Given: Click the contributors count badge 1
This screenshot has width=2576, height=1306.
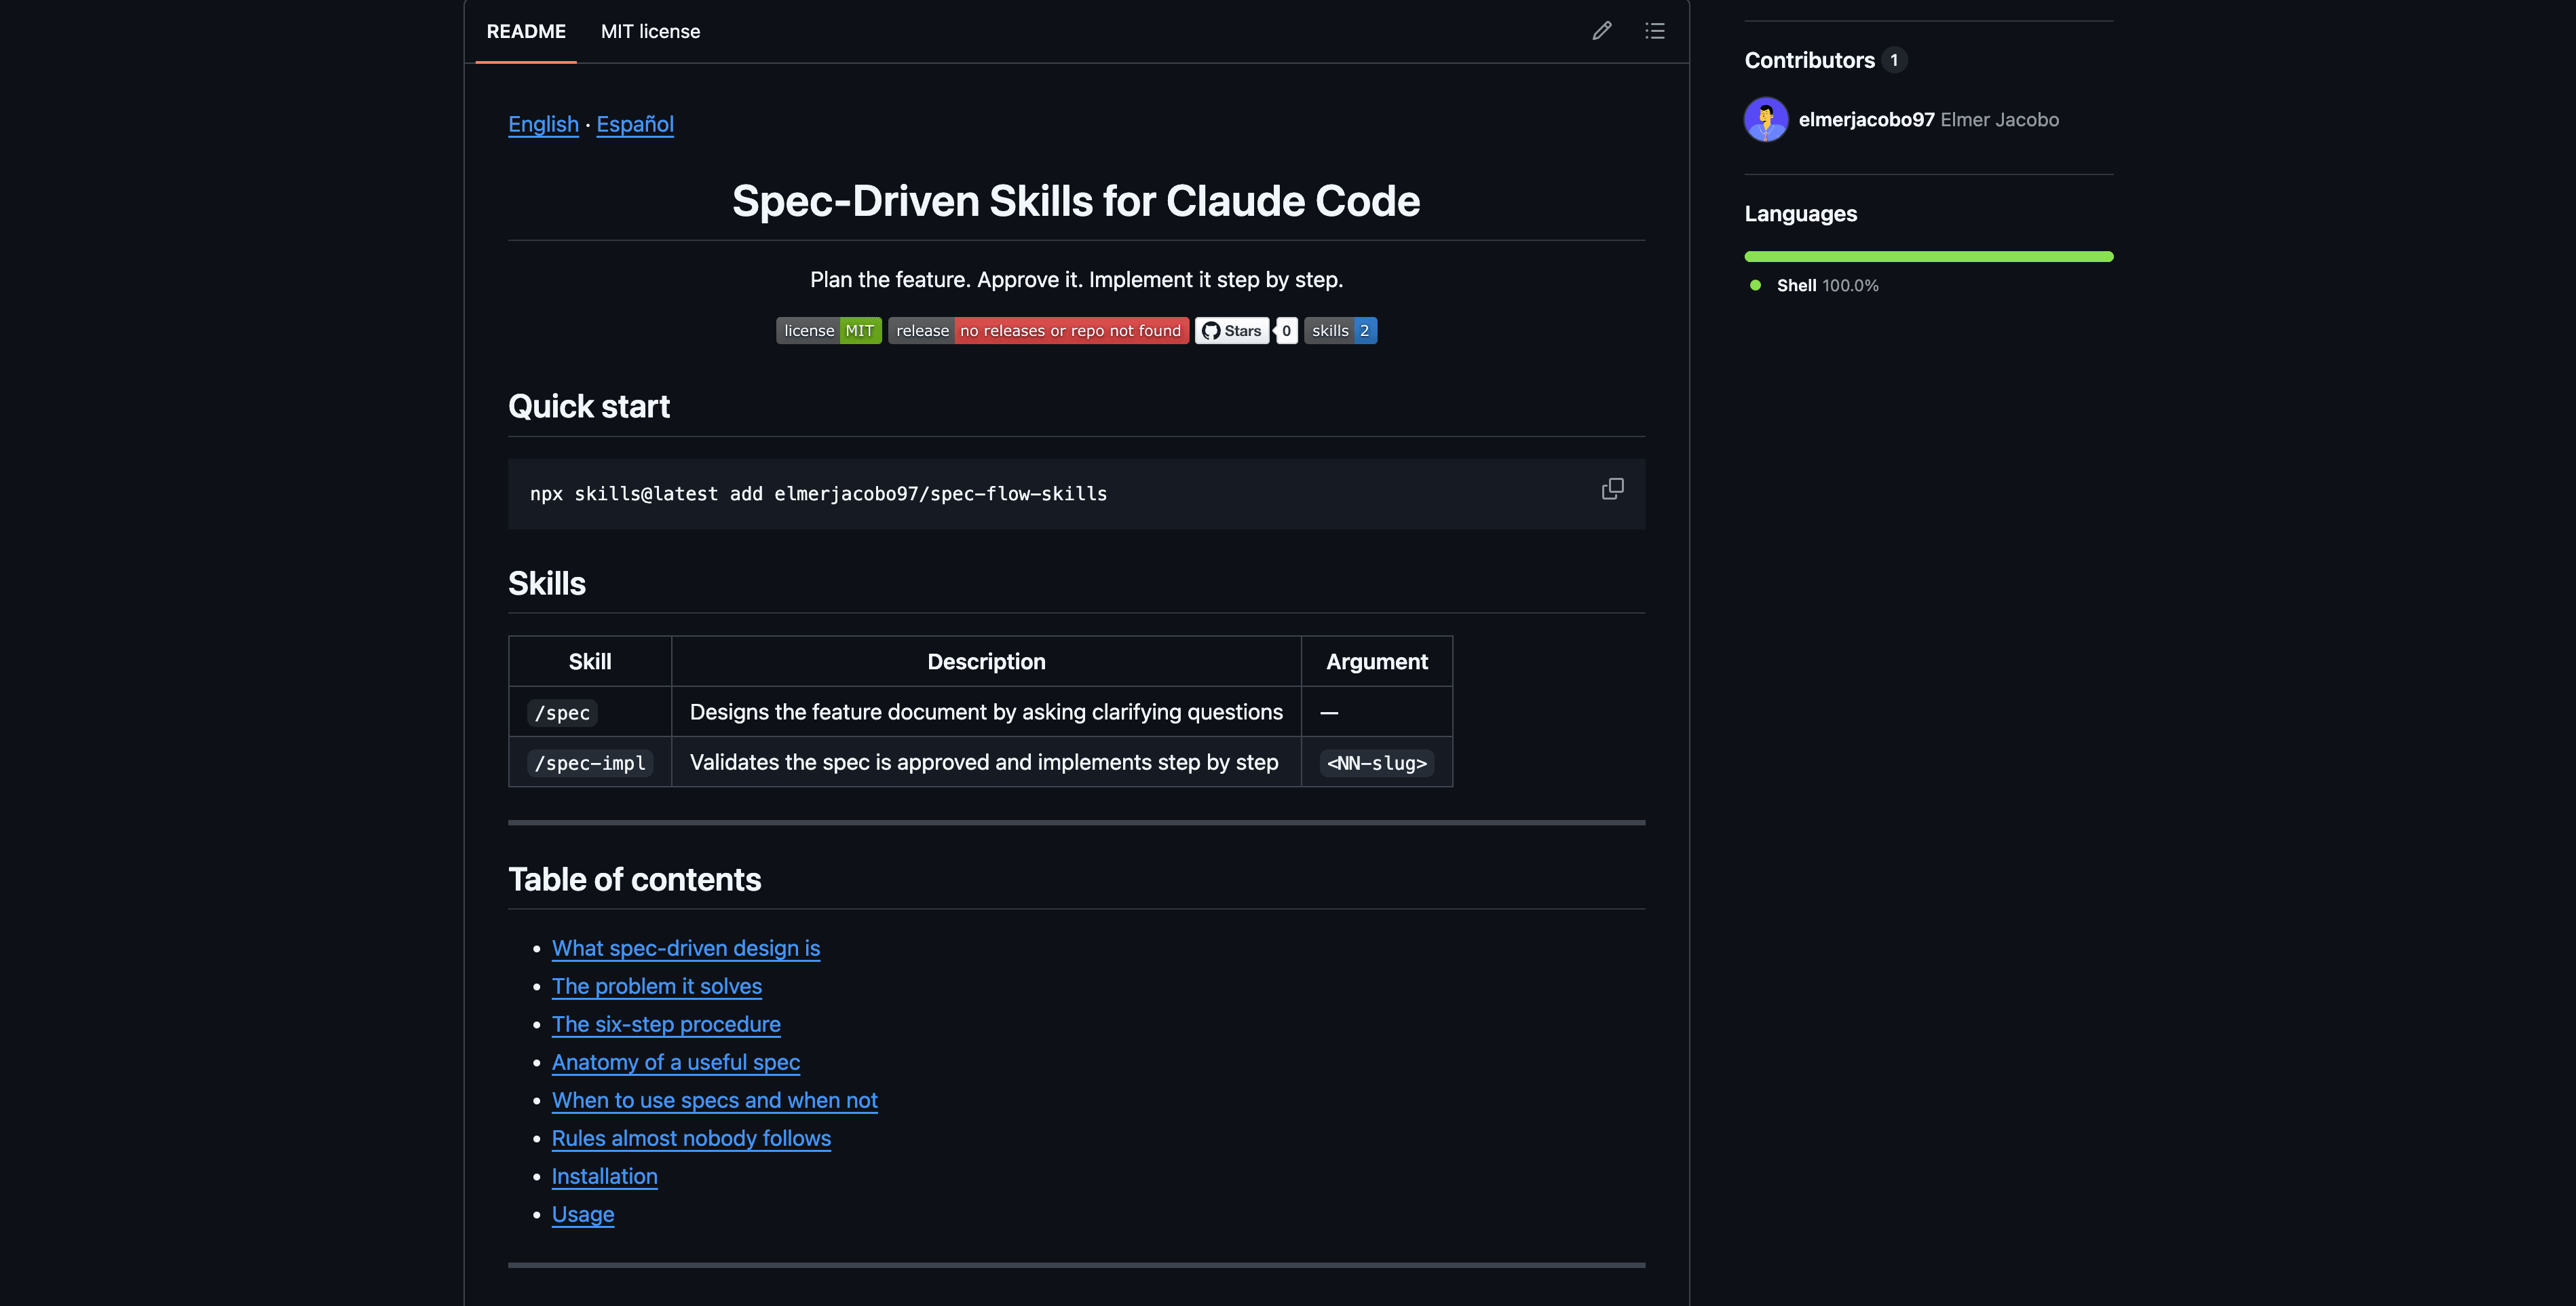Looking at the screenshot, I should 1894,60.
